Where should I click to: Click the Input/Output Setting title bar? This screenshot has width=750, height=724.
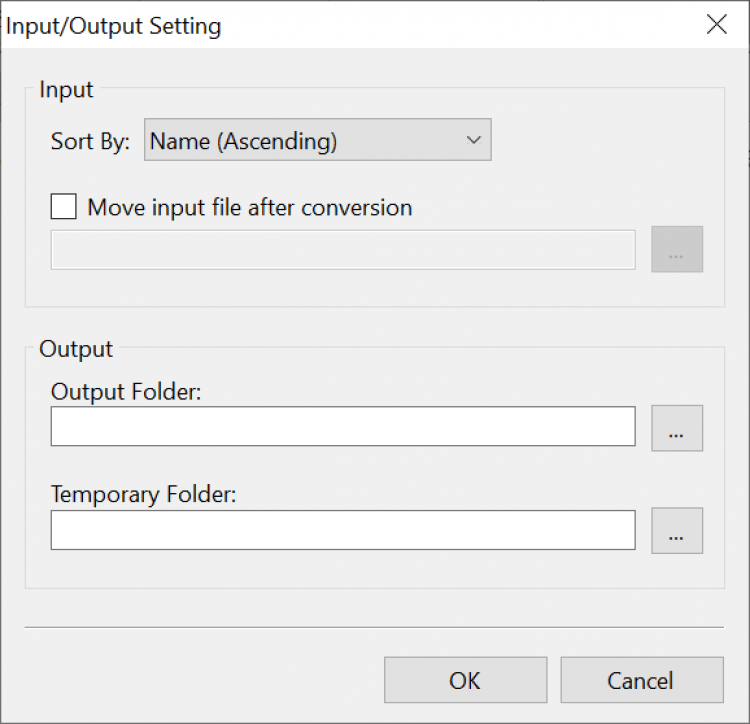click(350, 25)
